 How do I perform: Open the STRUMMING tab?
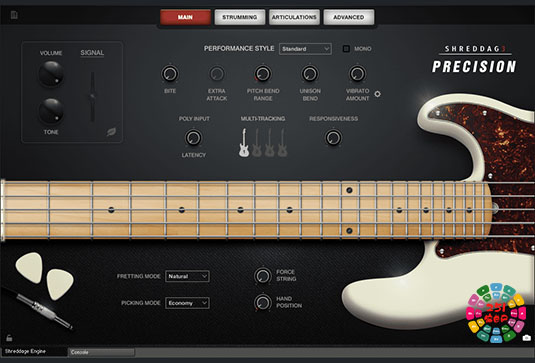click(x=240, y=17)
